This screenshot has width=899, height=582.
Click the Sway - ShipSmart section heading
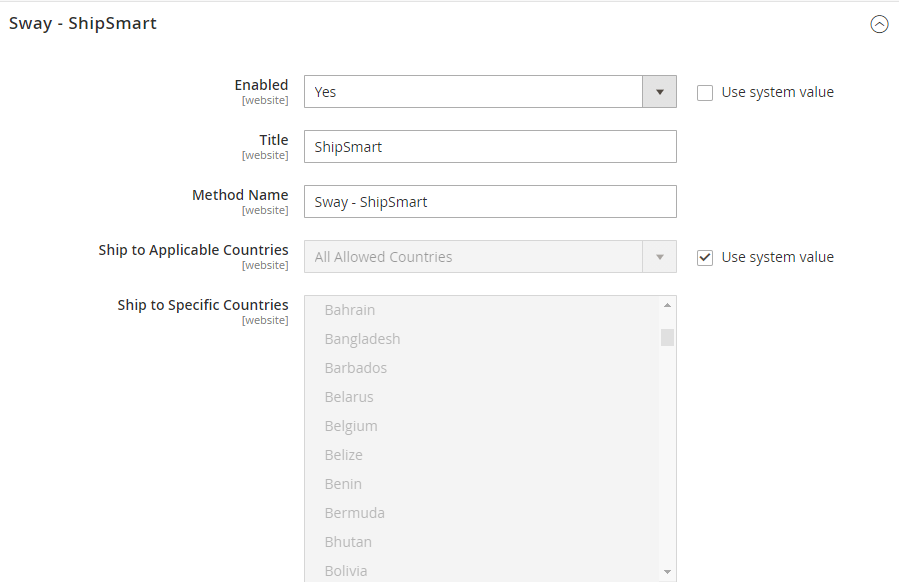click(83, 24)
